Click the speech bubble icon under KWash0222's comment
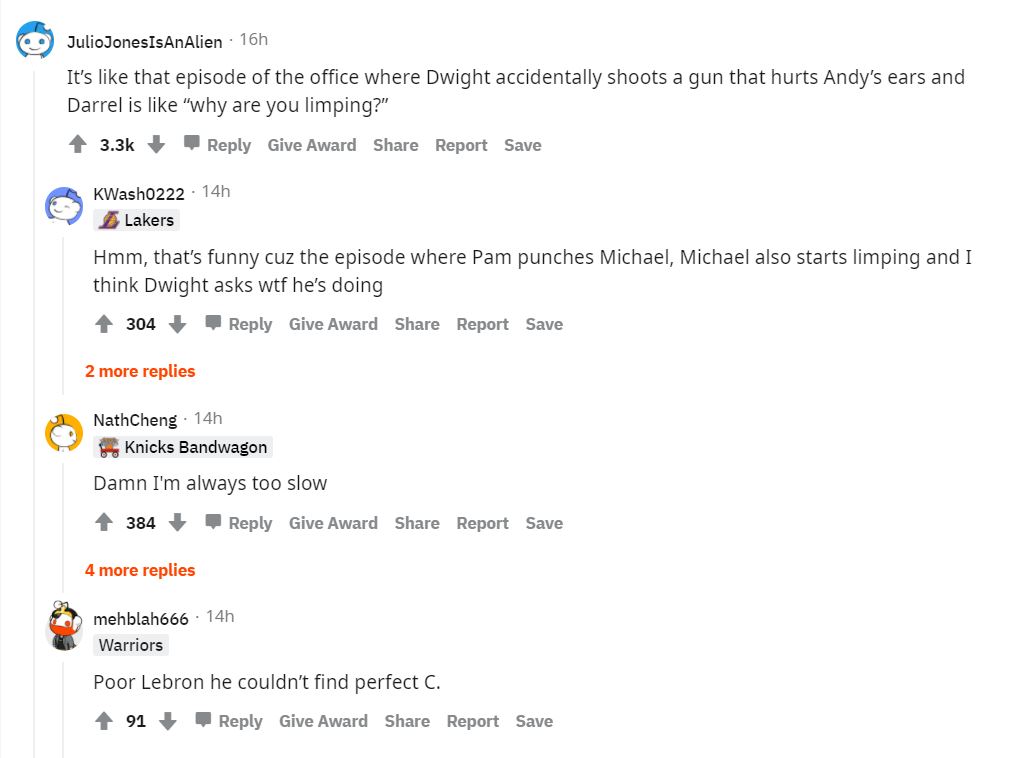The width and height of the screenshot is (1014, 758). [x=213, y=323]
